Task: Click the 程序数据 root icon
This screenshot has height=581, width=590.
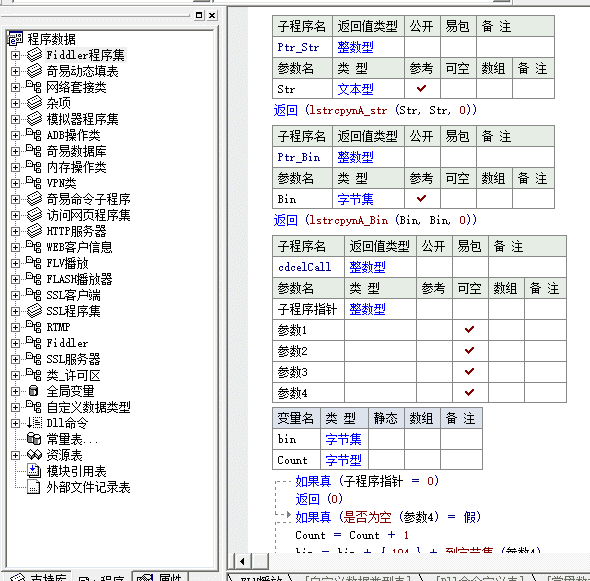Action: pos(15,38)
